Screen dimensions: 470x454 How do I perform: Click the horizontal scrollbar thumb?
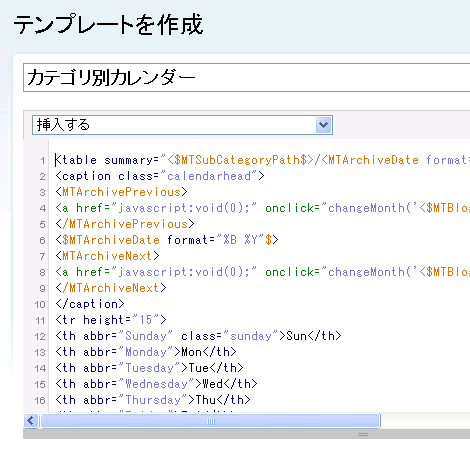(x=210, y=421)
